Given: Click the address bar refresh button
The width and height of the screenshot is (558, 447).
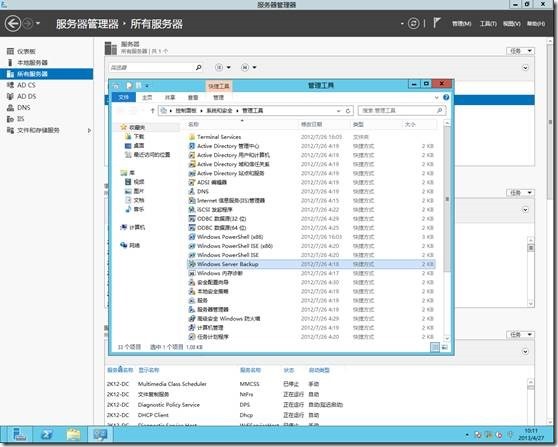Looking at the screenshot, I should pyautogui.click(x=348, y=111).
